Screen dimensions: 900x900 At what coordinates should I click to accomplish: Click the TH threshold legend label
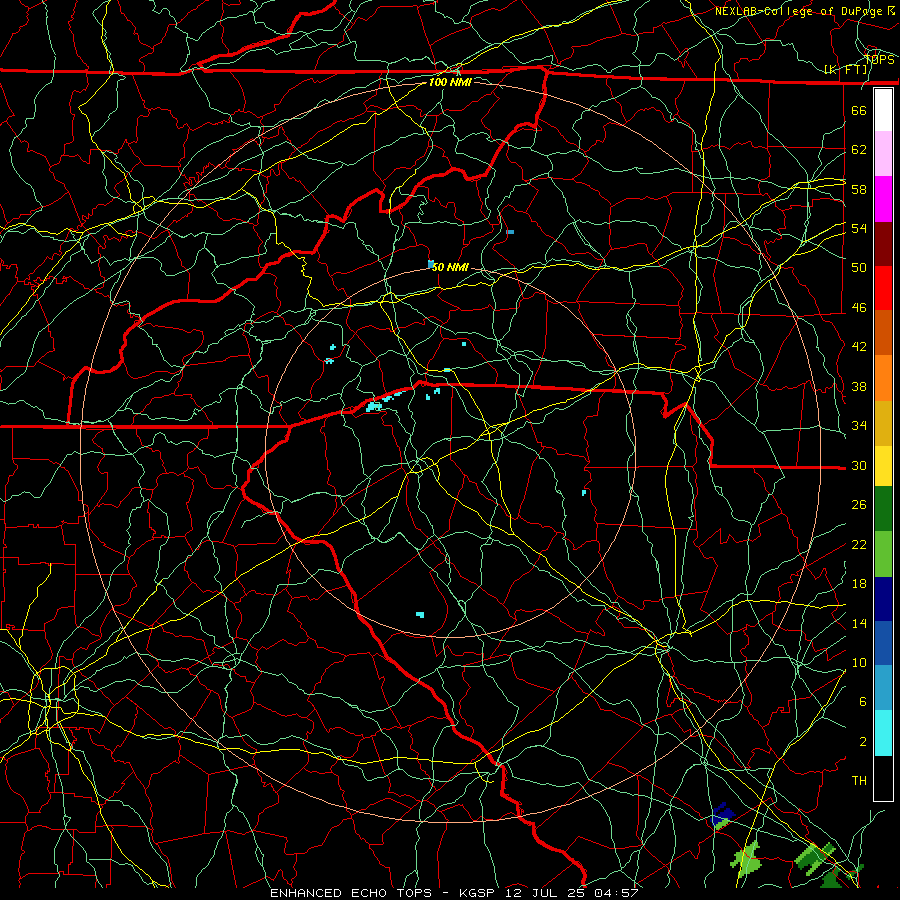tap(859, 780)
